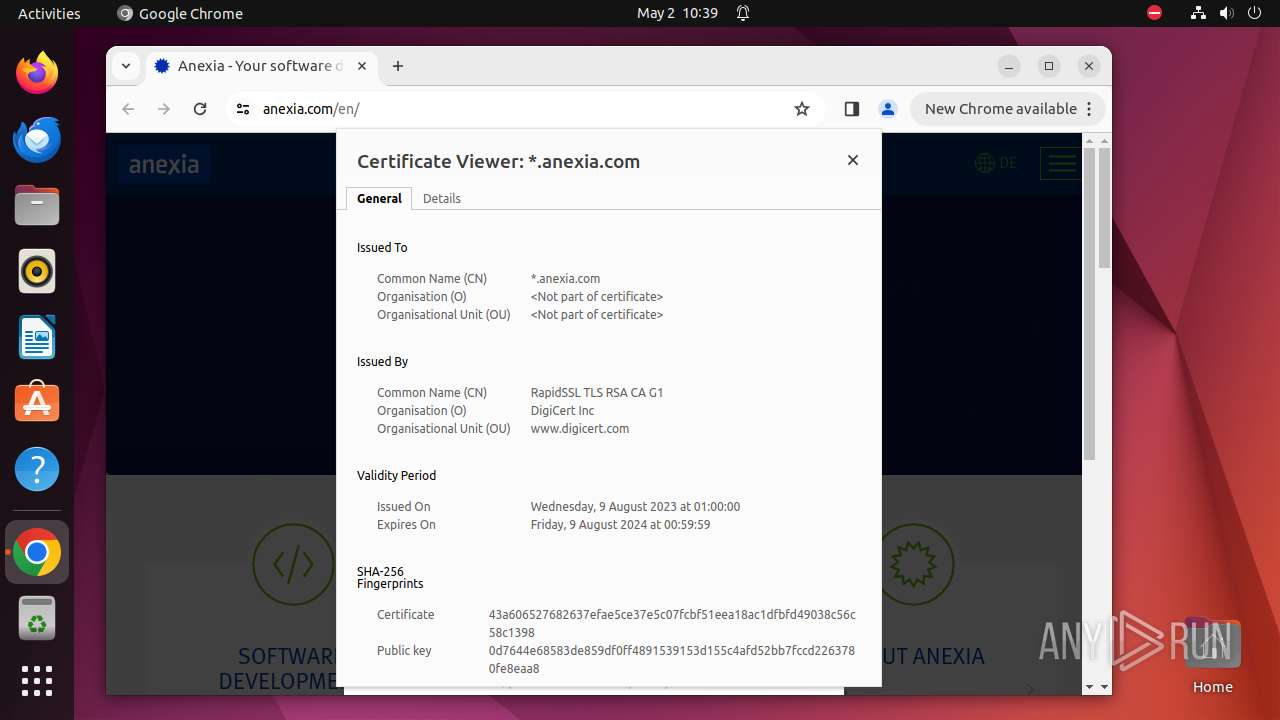Open the clock and calendar May 2 10:39
The width and height of the screenshot is (1280, 720).
[x=677, y=13]
